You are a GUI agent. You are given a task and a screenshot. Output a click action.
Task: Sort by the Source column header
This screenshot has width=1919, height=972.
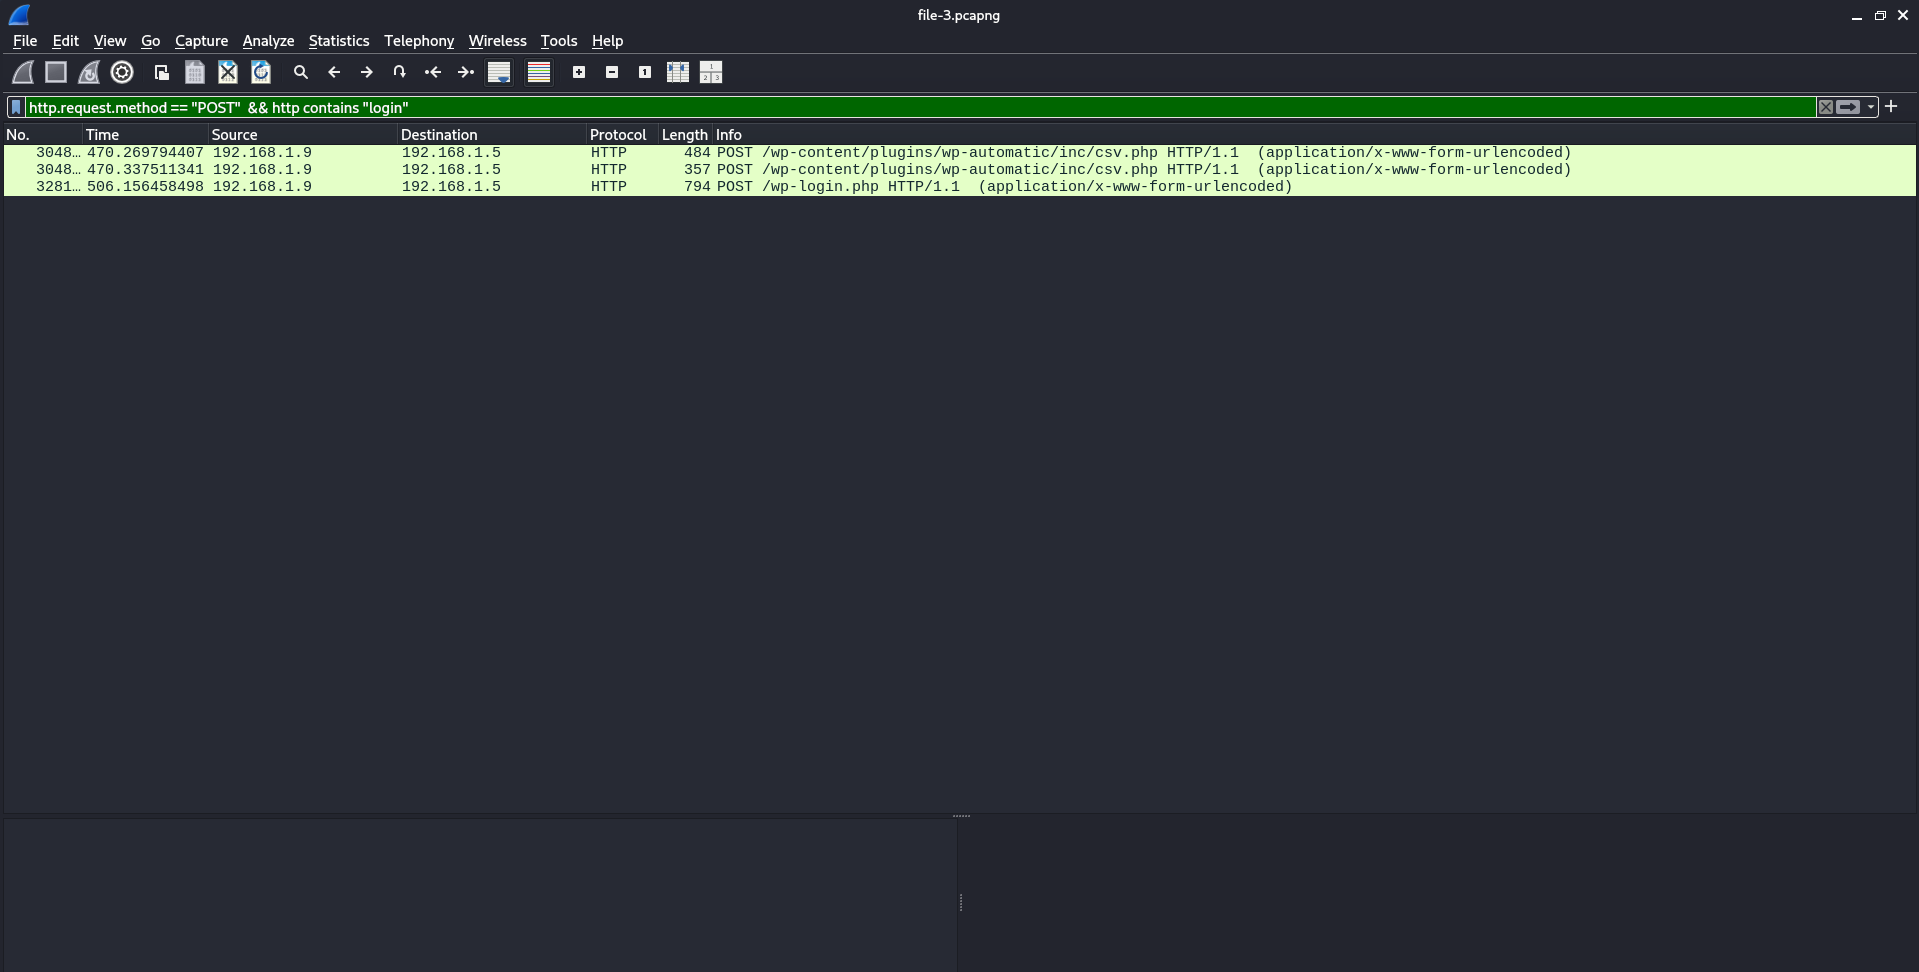point(303,134)
